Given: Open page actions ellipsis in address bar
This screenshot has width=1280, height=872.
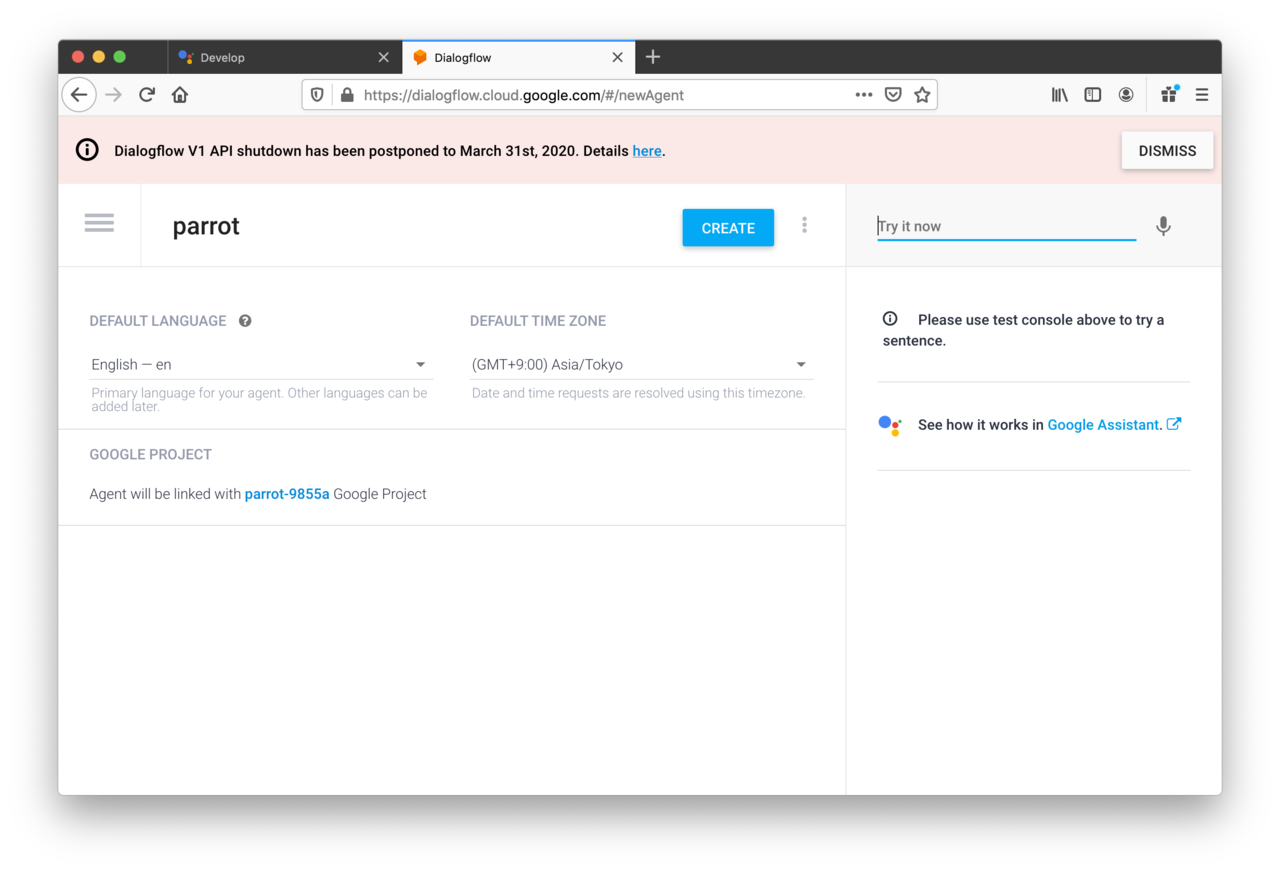Looking at the screenshot, I should point(864,95).
